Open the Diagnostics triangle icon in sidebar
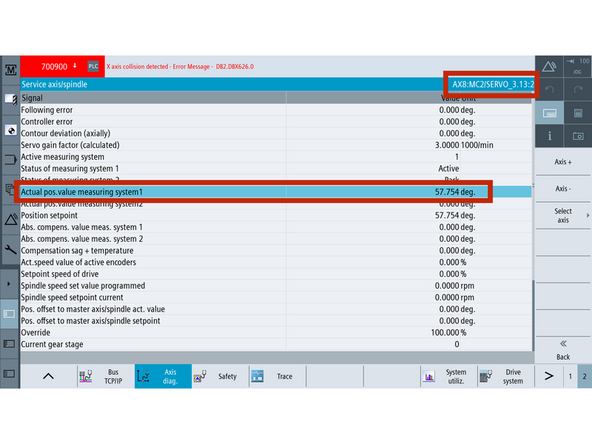 pos(11,219)
